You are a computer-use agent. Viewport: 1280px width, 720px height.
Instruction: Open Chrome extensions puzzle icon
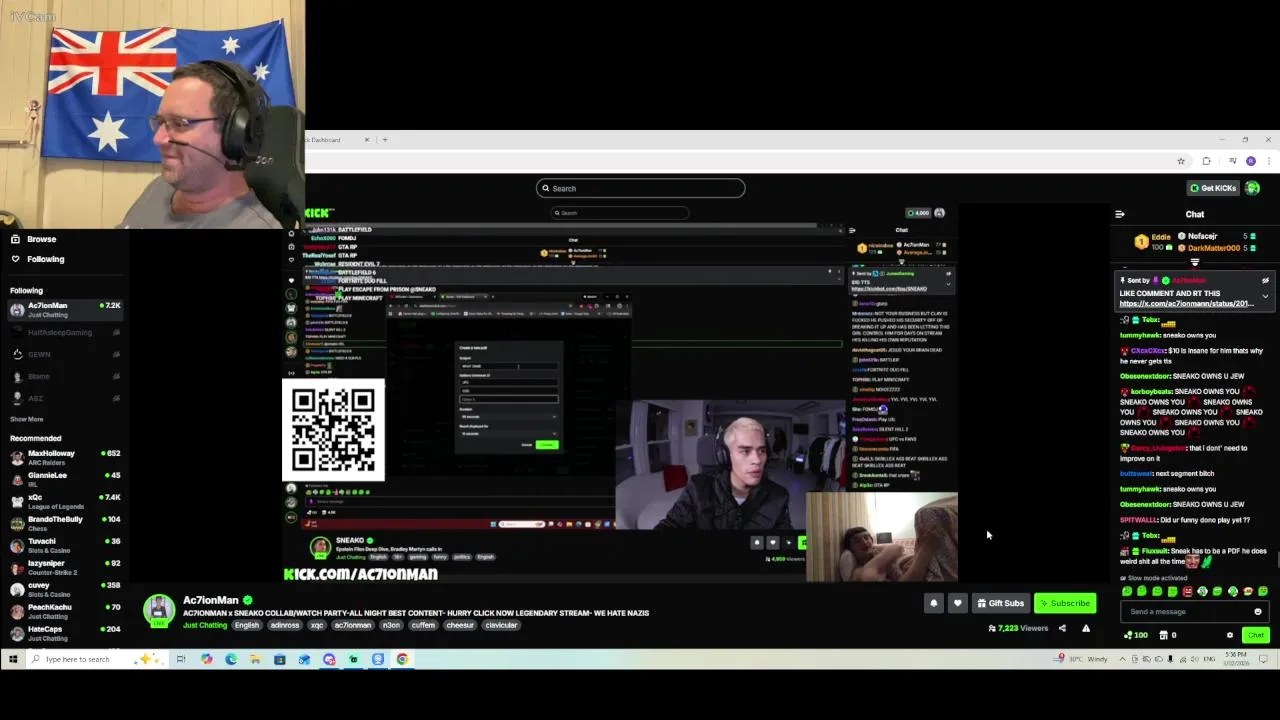(x=1207, y=161)
